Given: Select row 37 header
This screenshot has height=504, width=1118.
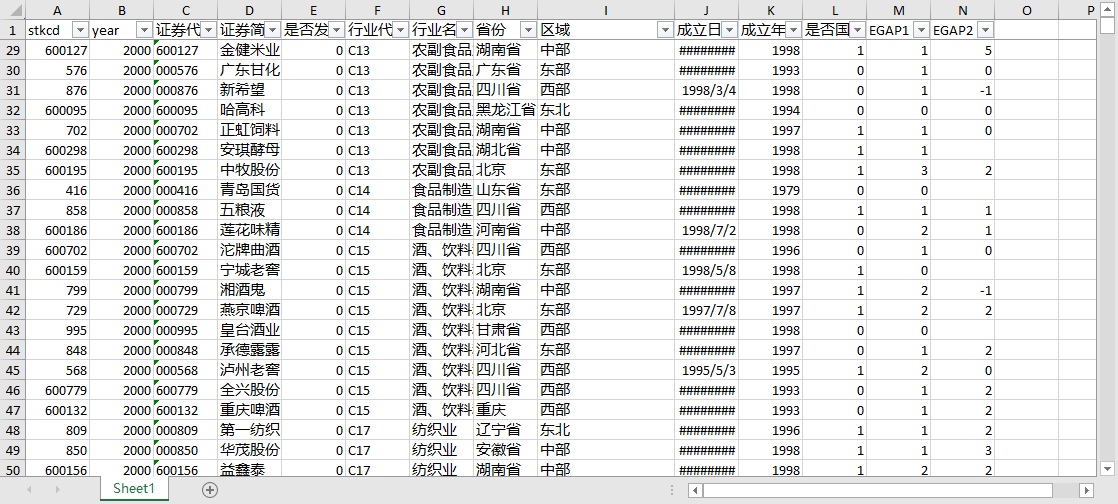Looking at the screenshot, I should (x=12, y=210).
